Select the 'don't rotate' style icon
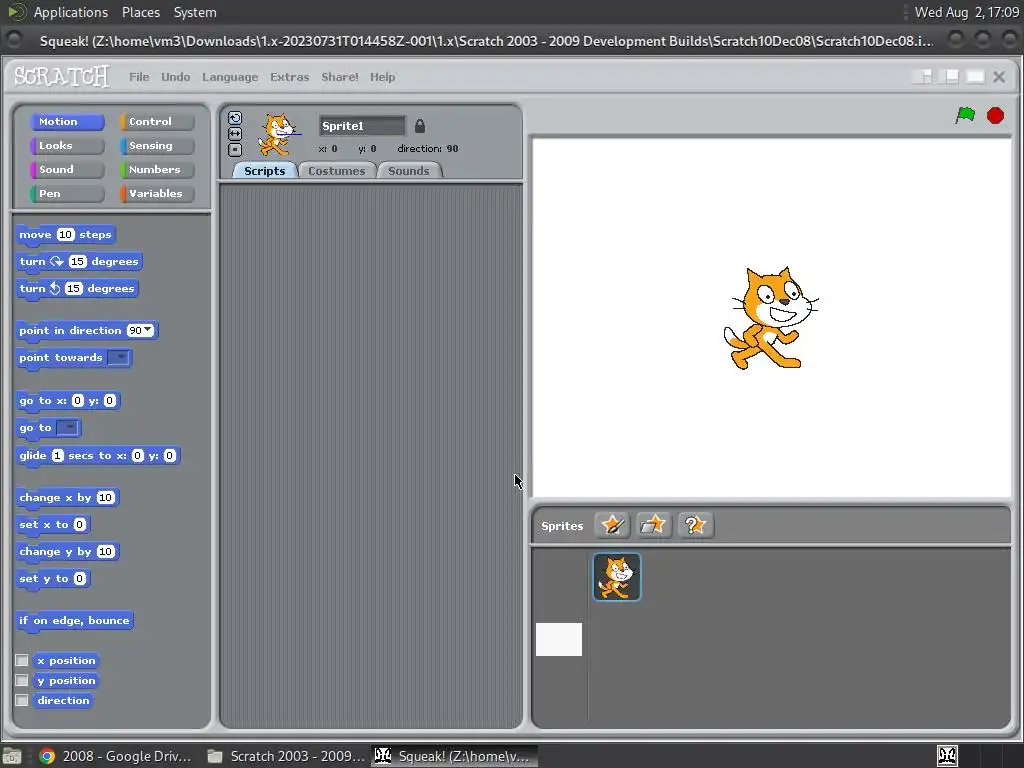Screen dimensions: 1024x768 pos(235,150)
